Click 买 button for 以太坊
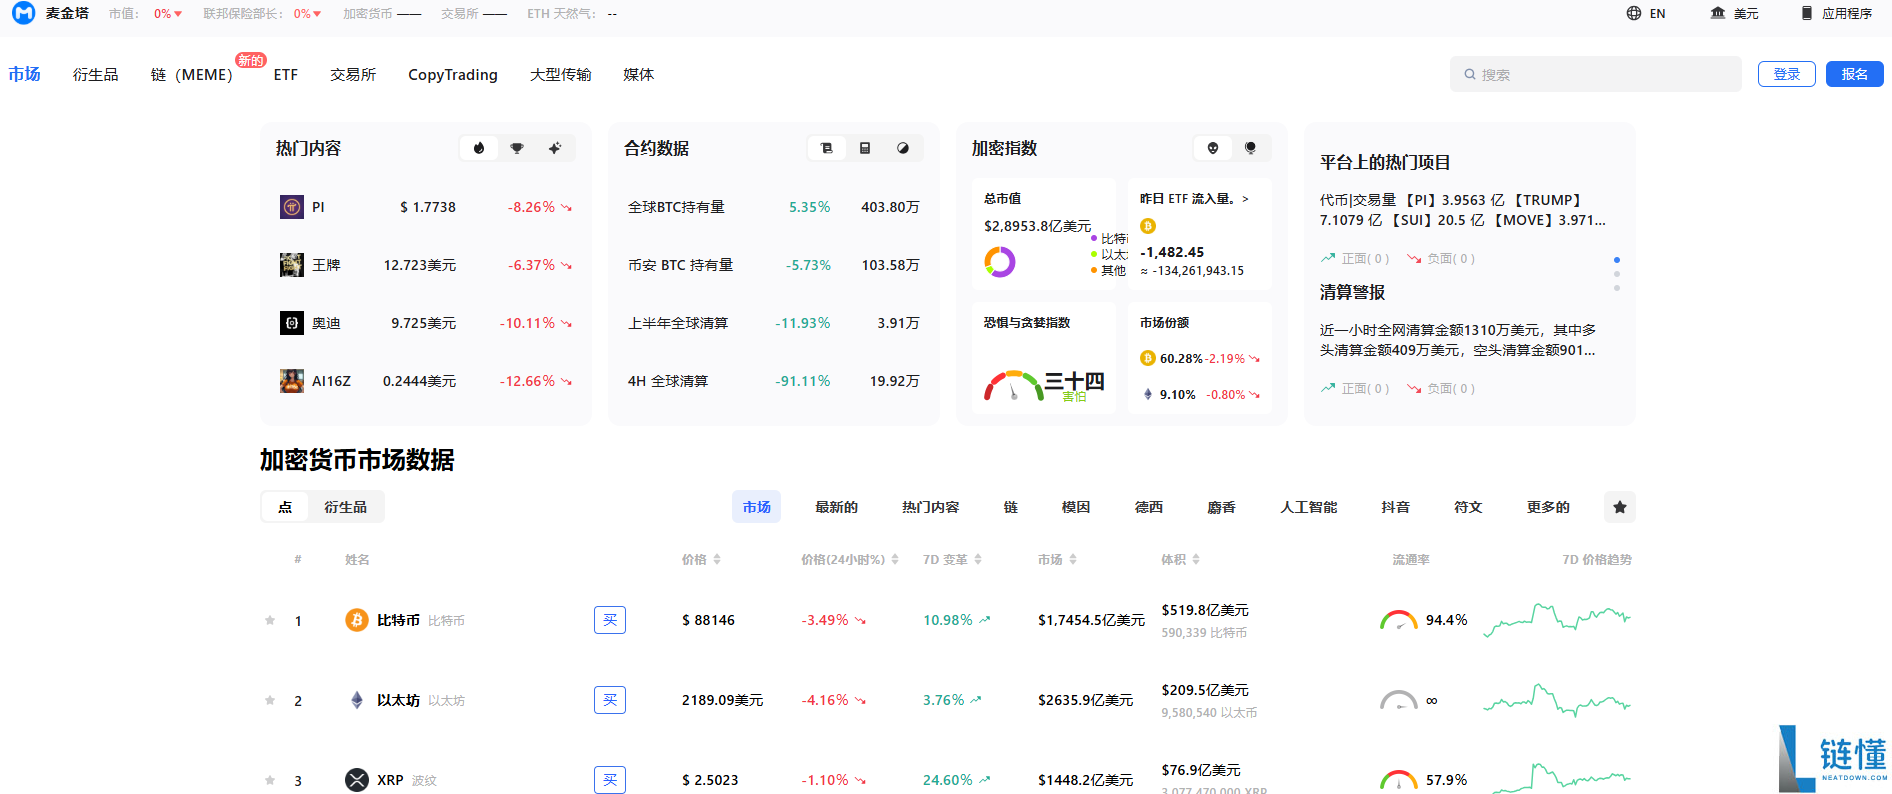Viewport: 1892px width, 794px height. [x=610, y=700]
